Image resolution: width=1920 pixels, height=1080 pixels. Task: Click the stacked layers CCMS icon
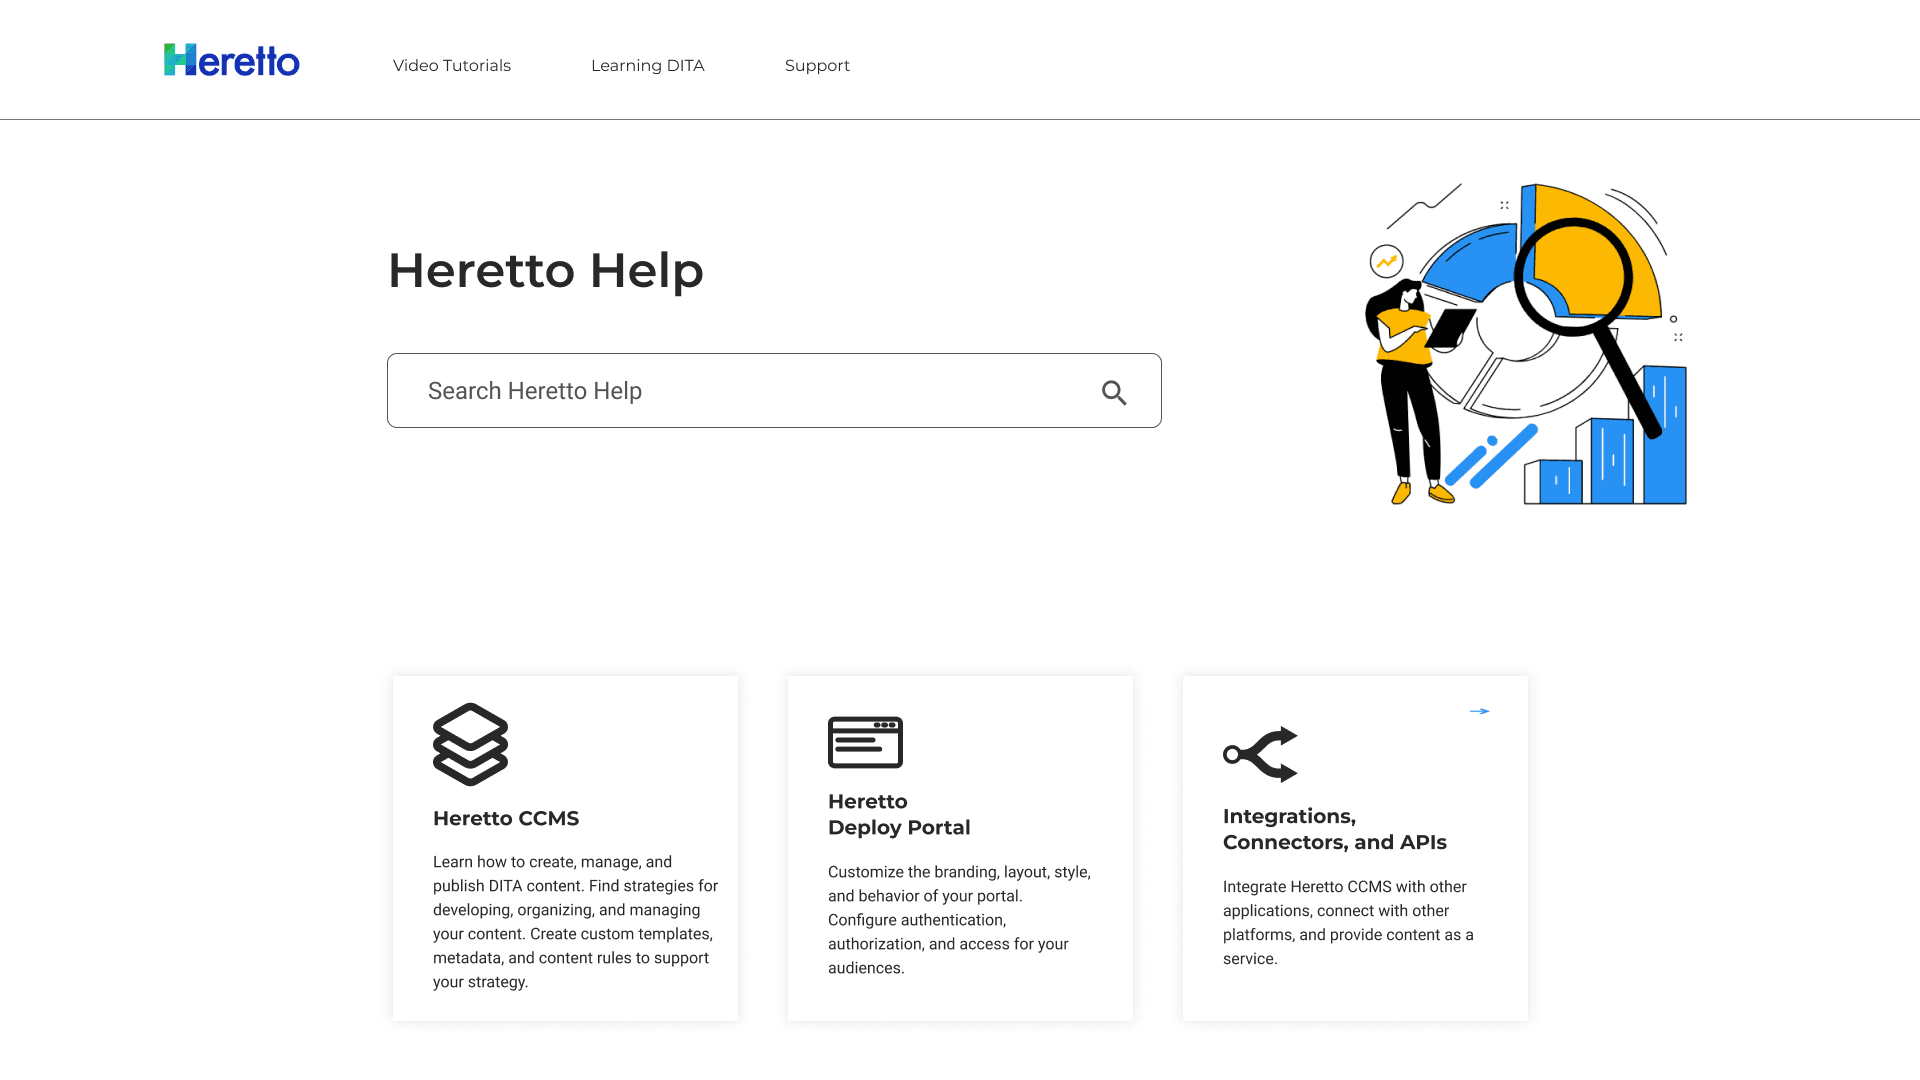(470, 744)
